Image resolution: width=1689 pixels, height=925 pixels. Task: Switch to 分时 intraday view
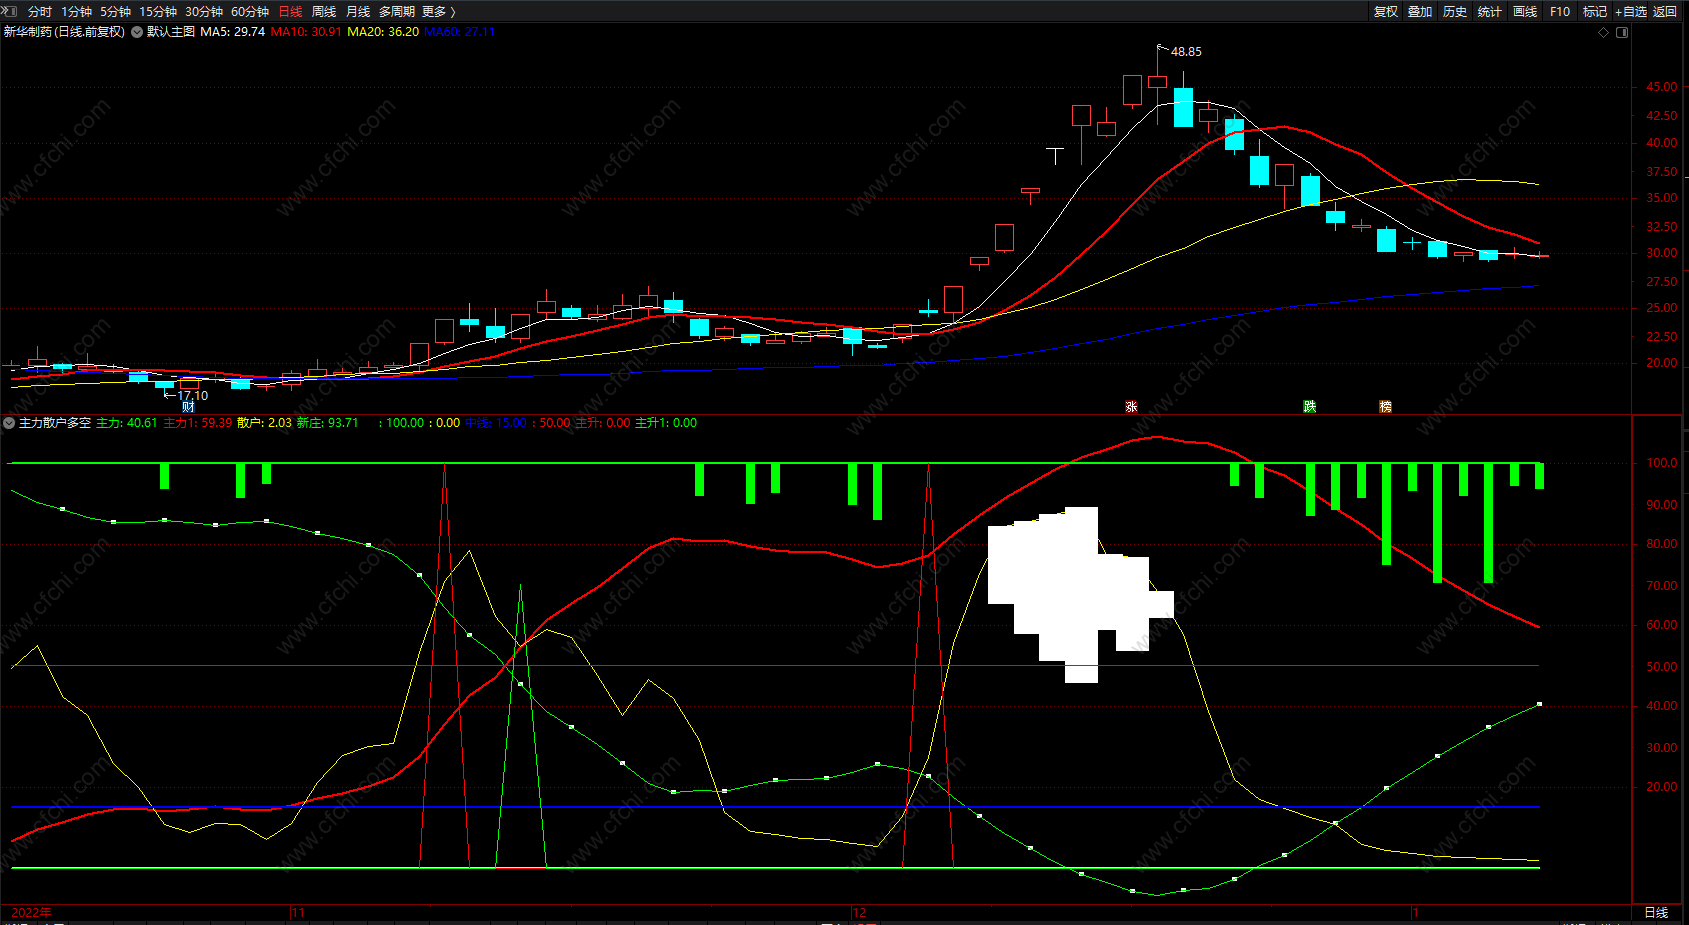pyautogui.click(x=40, y=12)
